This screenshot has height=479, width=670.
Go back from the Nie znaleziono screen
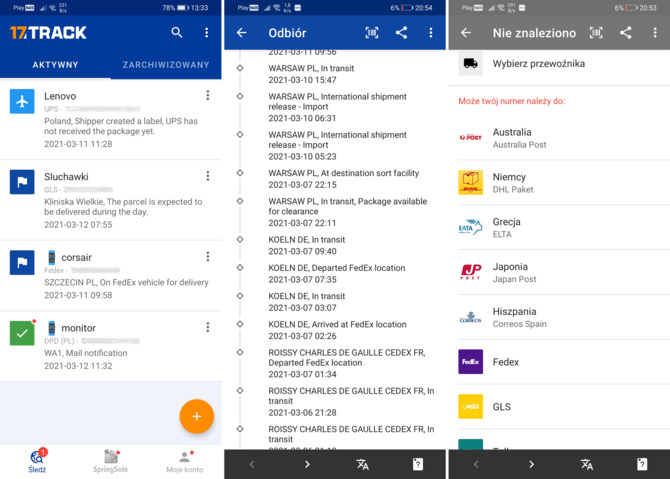(x=466, y=32)
